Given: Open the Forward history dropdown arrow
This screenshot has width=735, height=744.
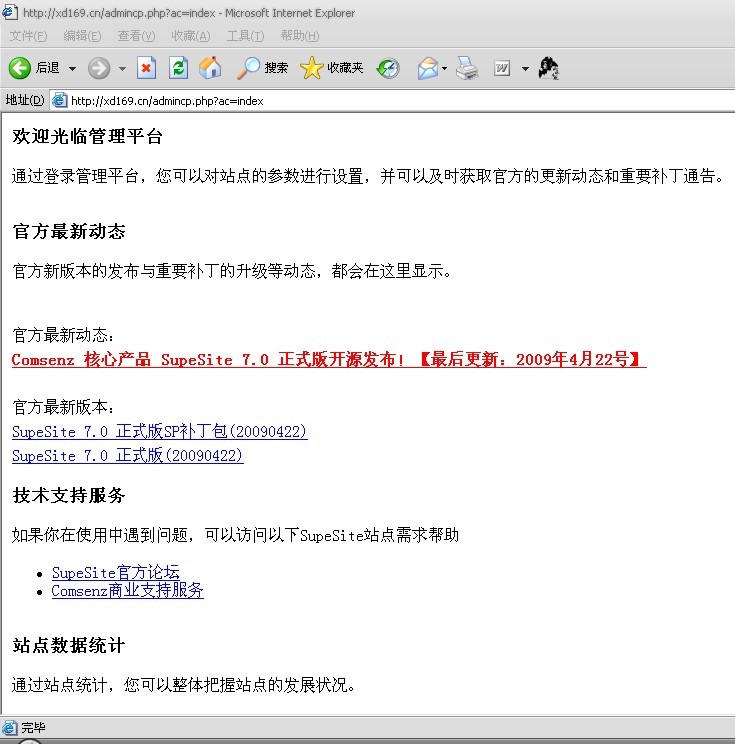Looking at the screenshot, I should click(122, 69).
